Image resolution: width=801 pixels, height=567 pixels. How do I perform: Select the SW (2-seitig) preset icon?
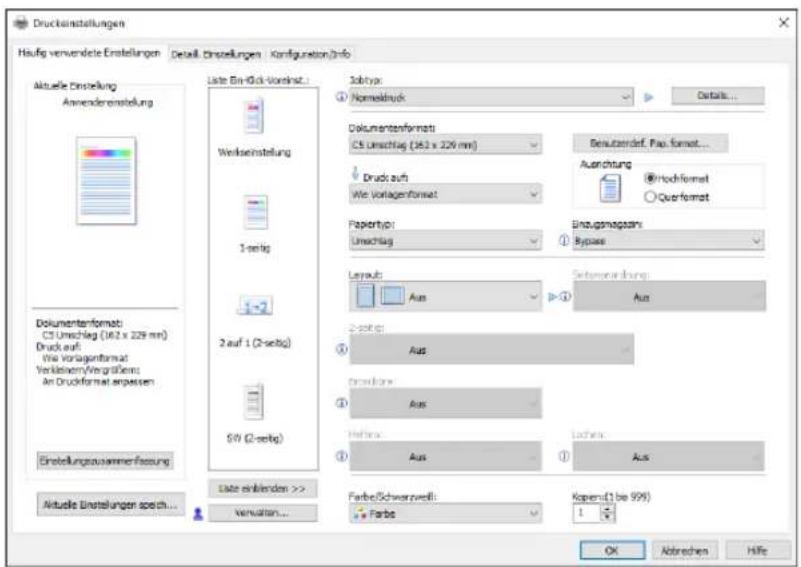click(x=254, y=401)
